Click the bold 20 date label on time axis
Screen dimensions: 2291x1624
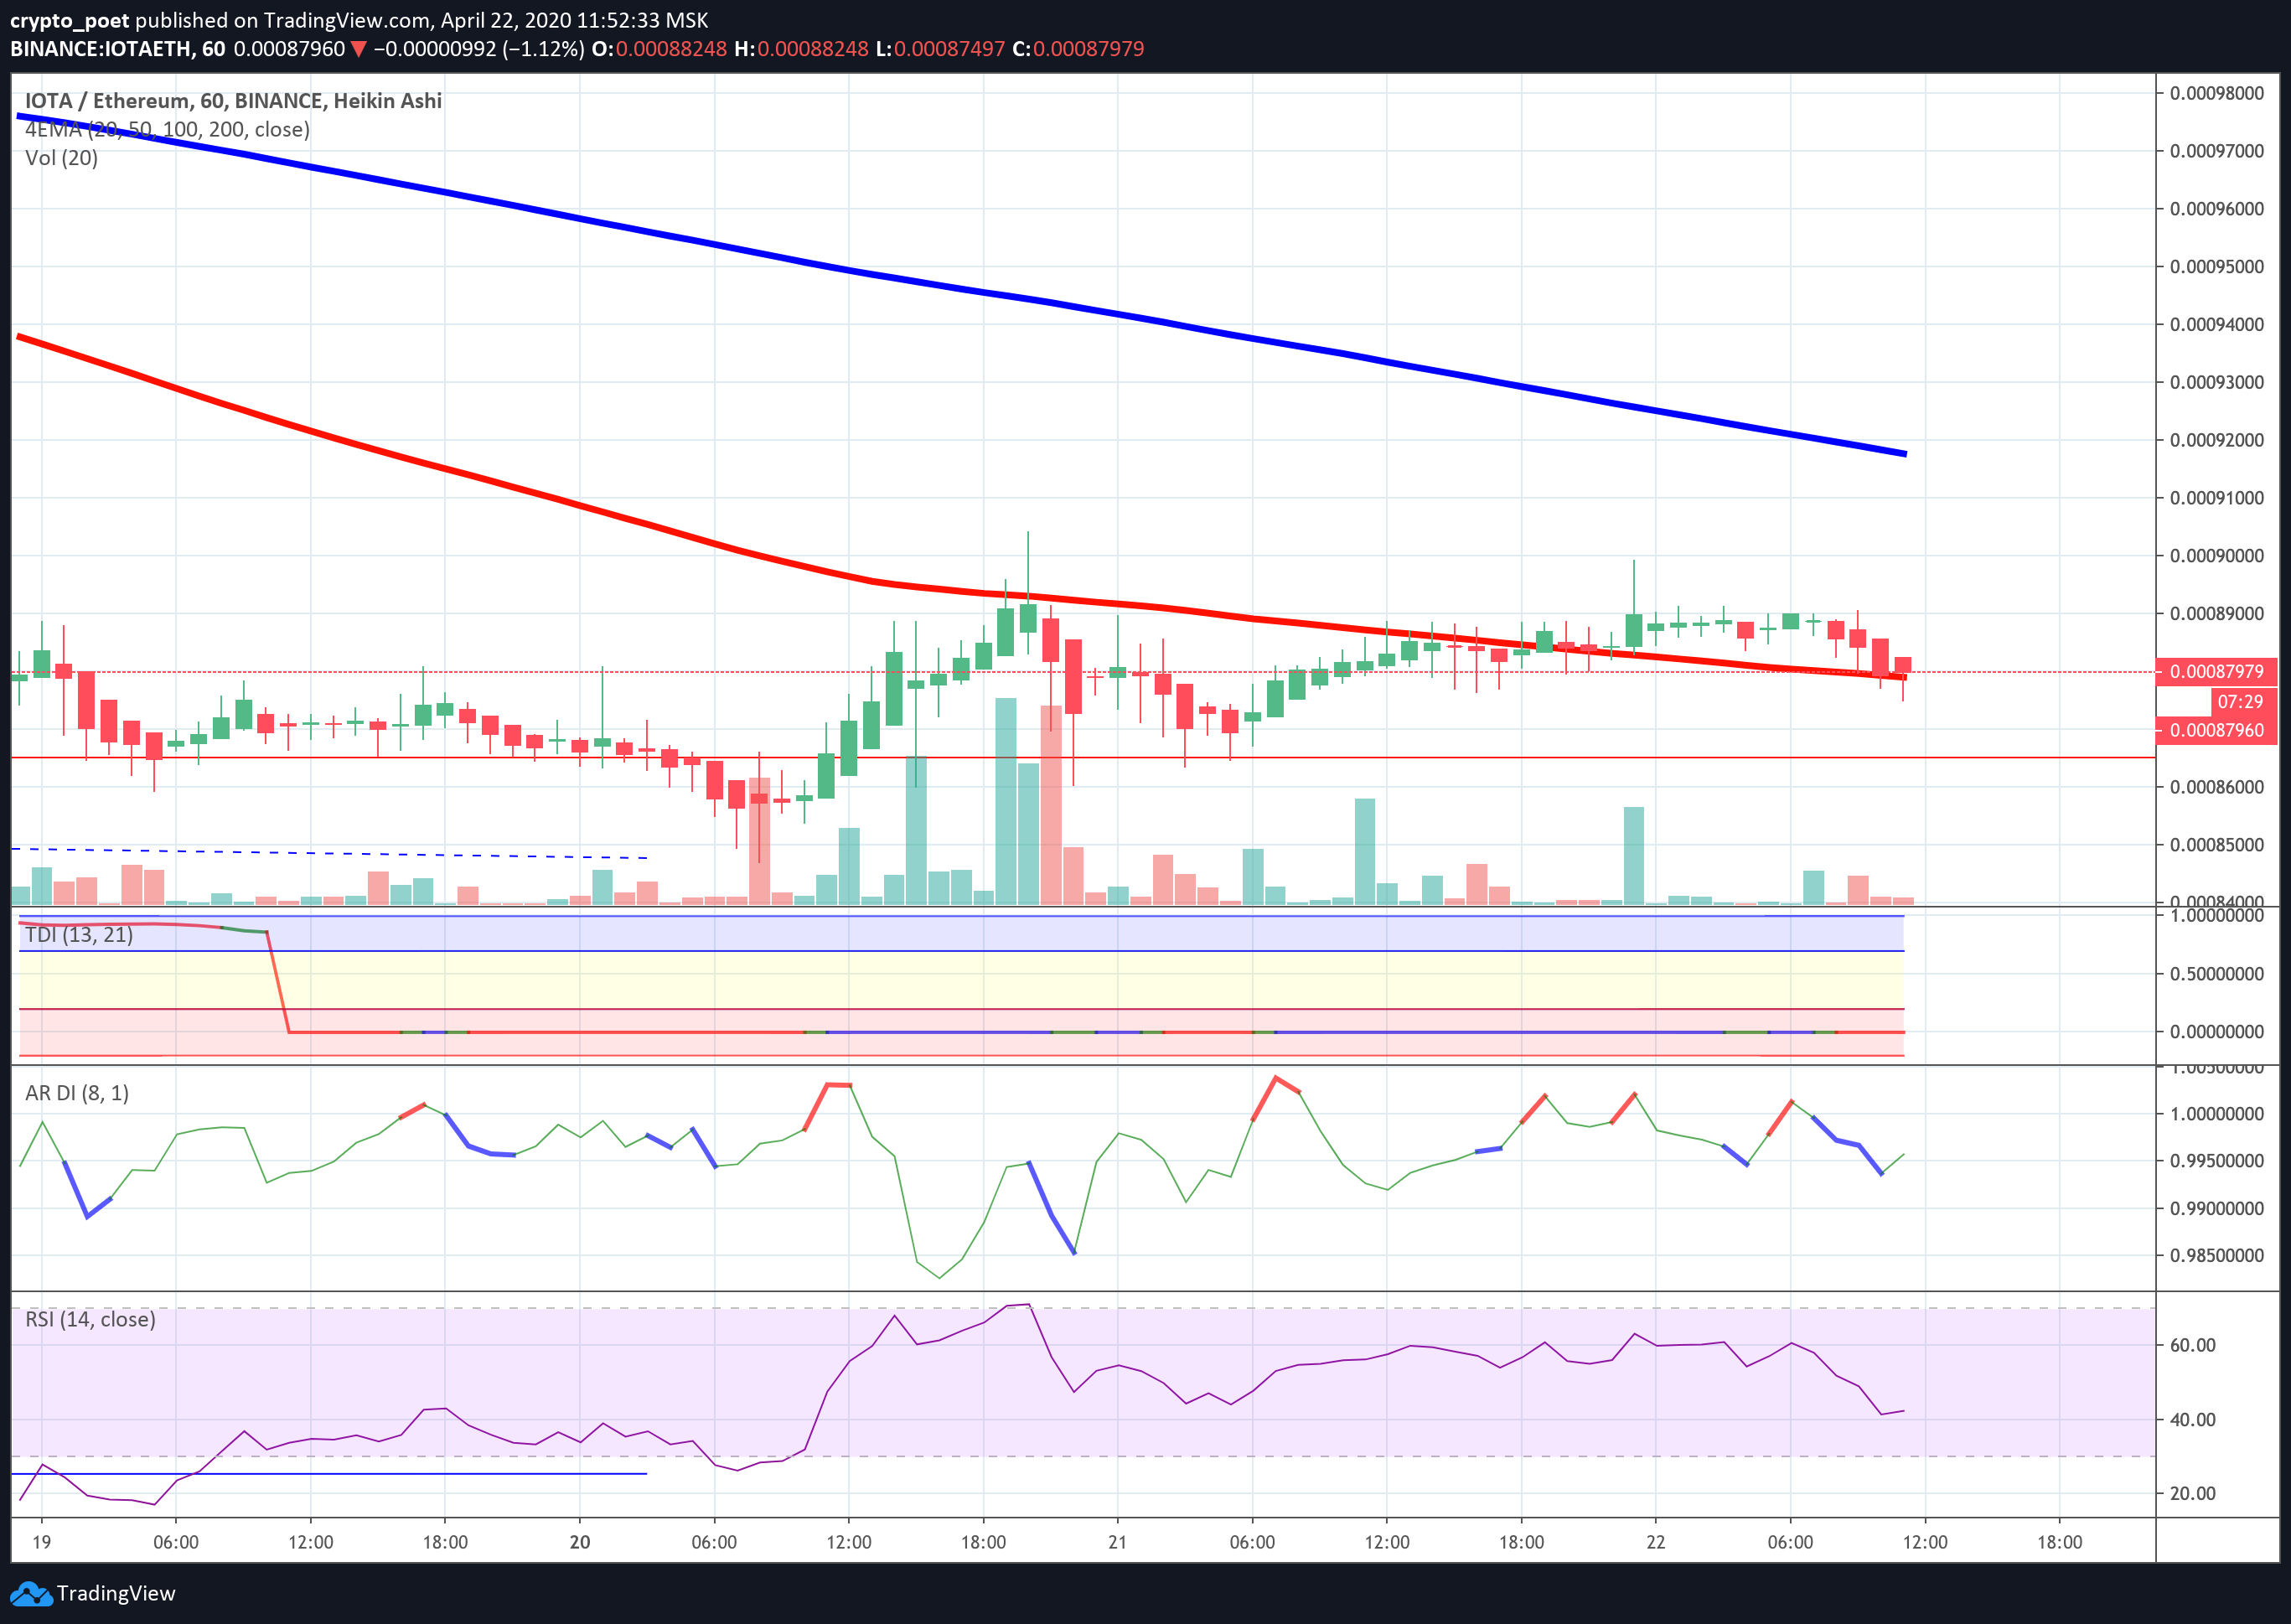point(580,1542)
